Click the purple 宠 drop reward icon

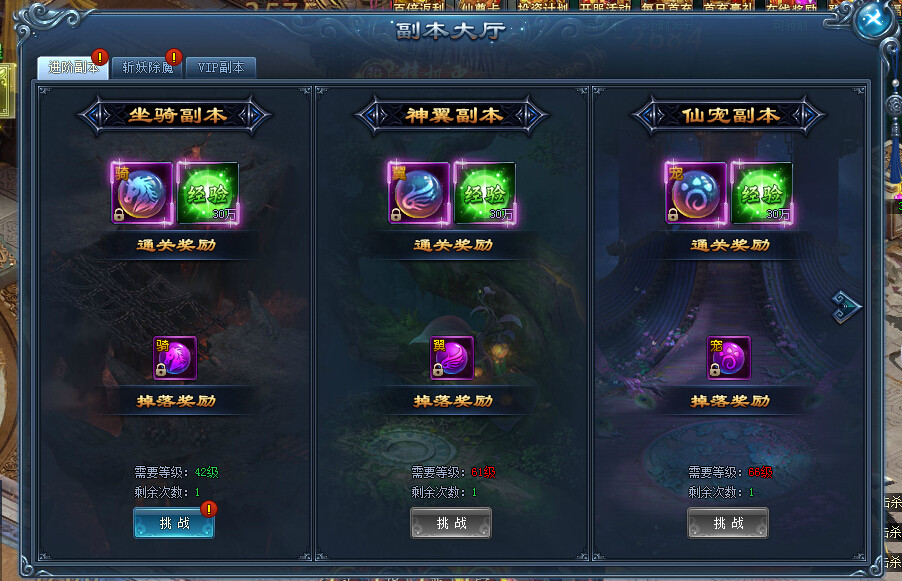[x=729, y=358]
